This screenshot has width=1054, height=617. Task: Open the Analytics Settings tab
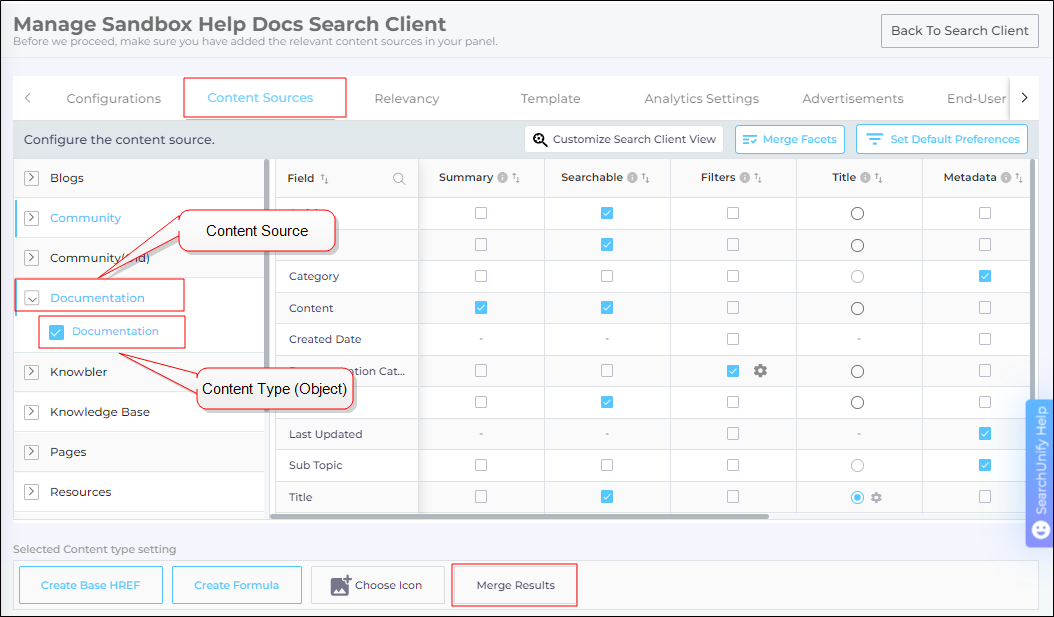click(x=701, y=98)
